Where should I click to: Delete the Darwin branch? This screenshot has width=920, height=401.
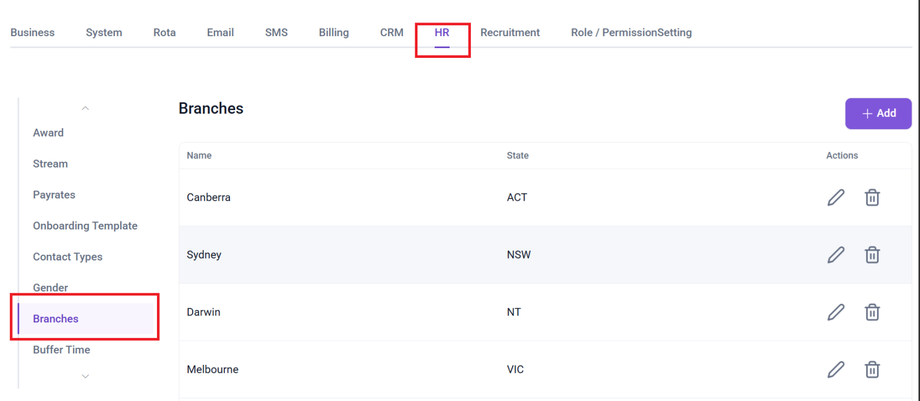coord(872,312)
